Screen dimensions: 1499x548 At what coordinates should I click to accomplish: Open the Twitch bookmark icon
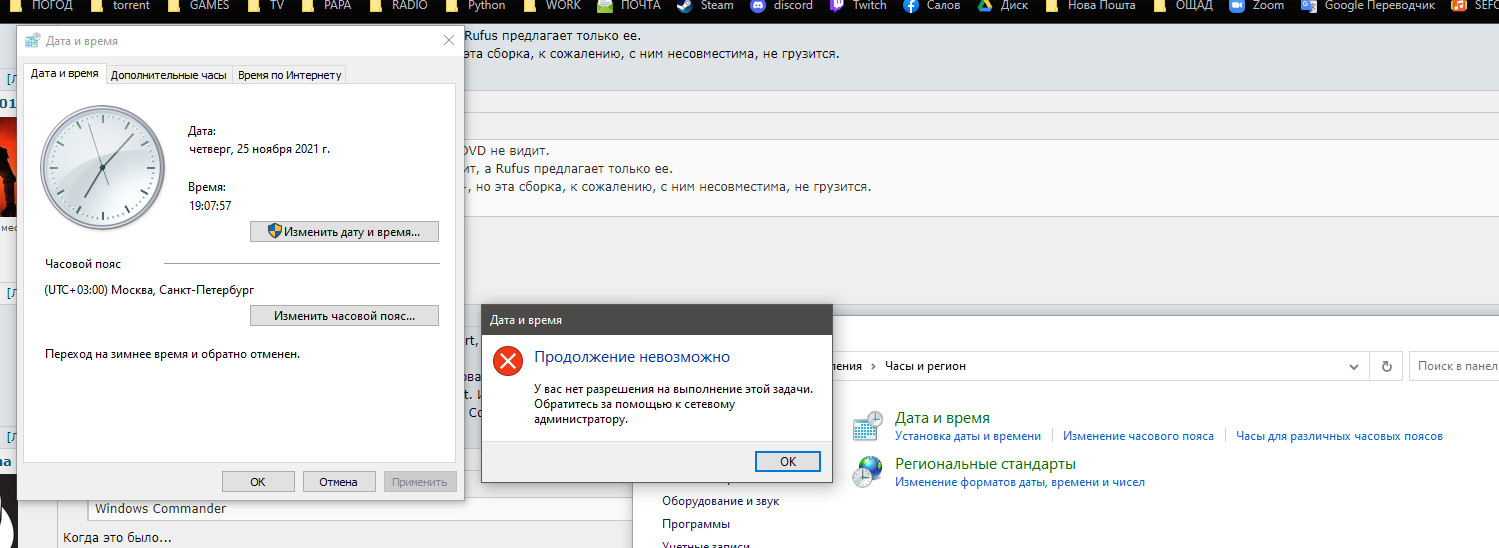click(837, 5)
